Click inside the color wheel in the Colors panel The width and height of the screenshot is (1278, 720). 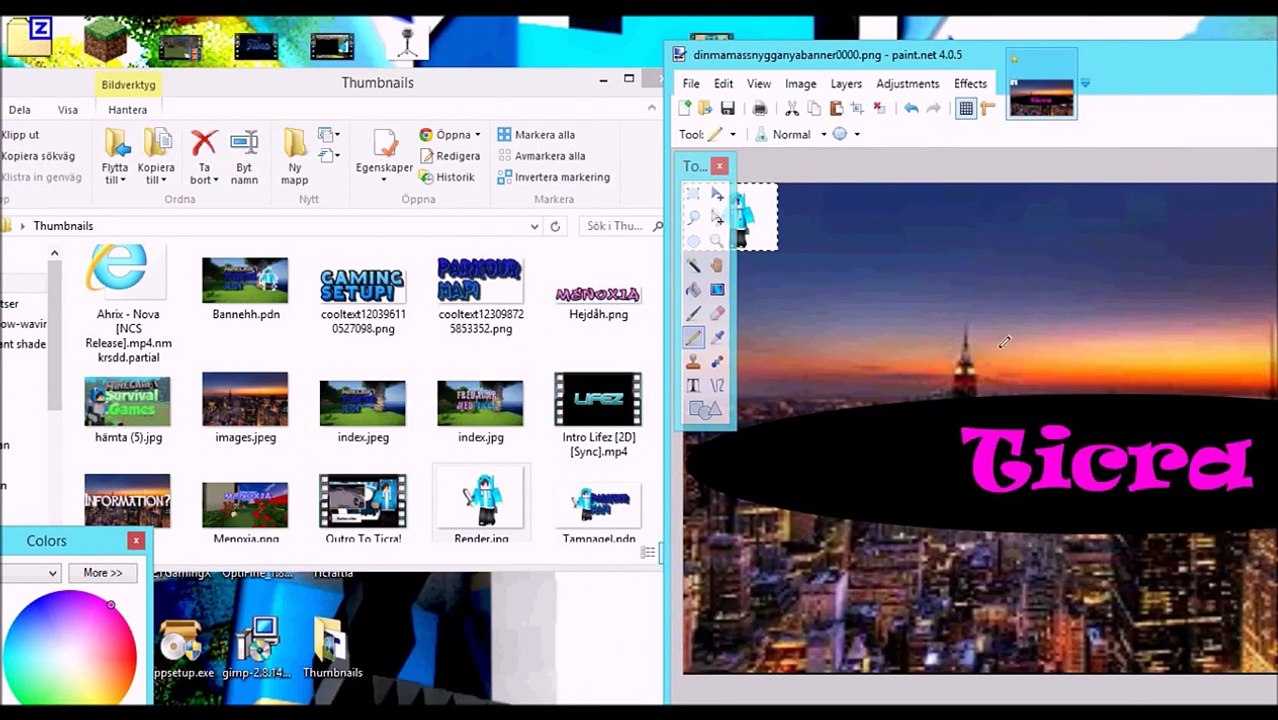(x=70, y=655)
